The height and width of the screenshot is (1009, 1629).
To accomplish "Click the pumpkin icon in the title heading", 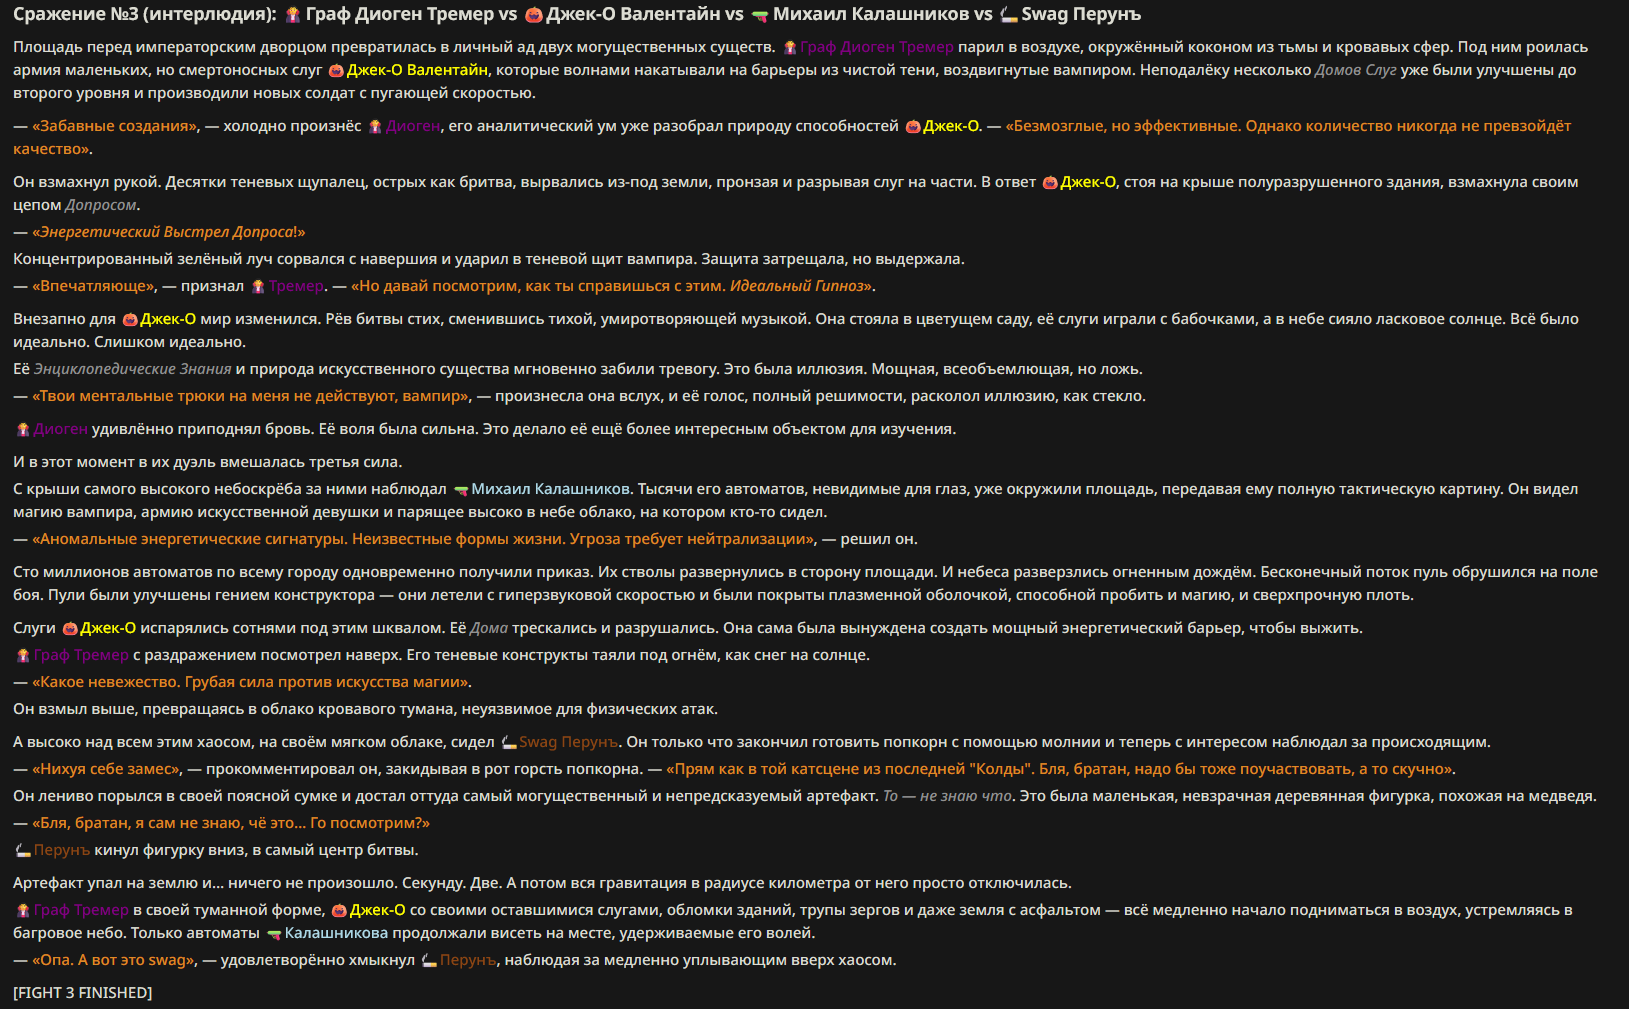I will click(534, 15).
